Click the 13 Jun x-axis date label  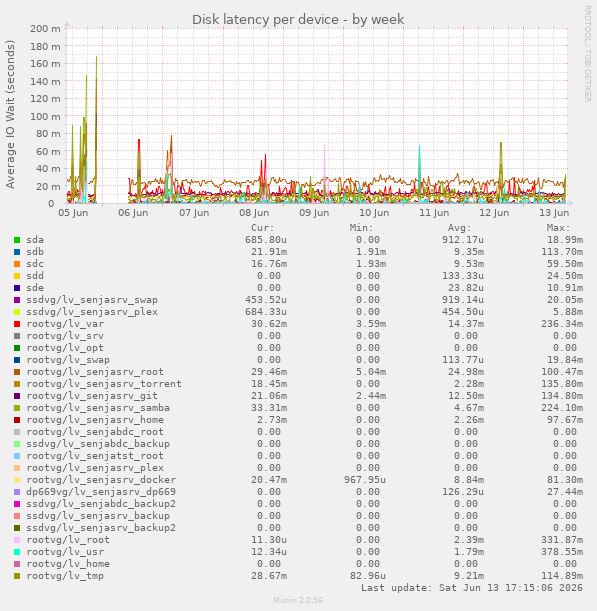click(554, 213)
